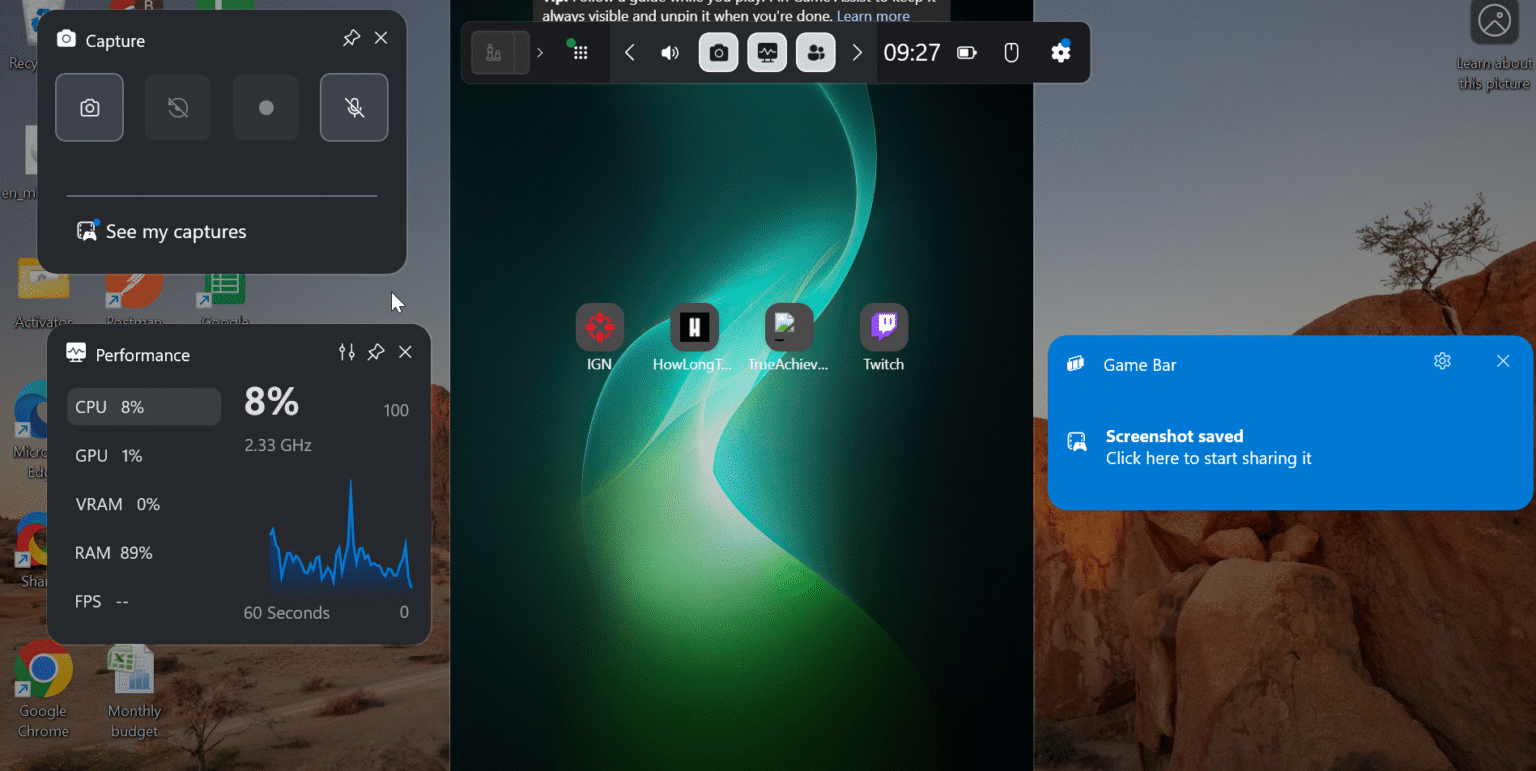
Task: Toggle Capture widget from Game Bar toolbar
Action: click(x=719, y=53)
